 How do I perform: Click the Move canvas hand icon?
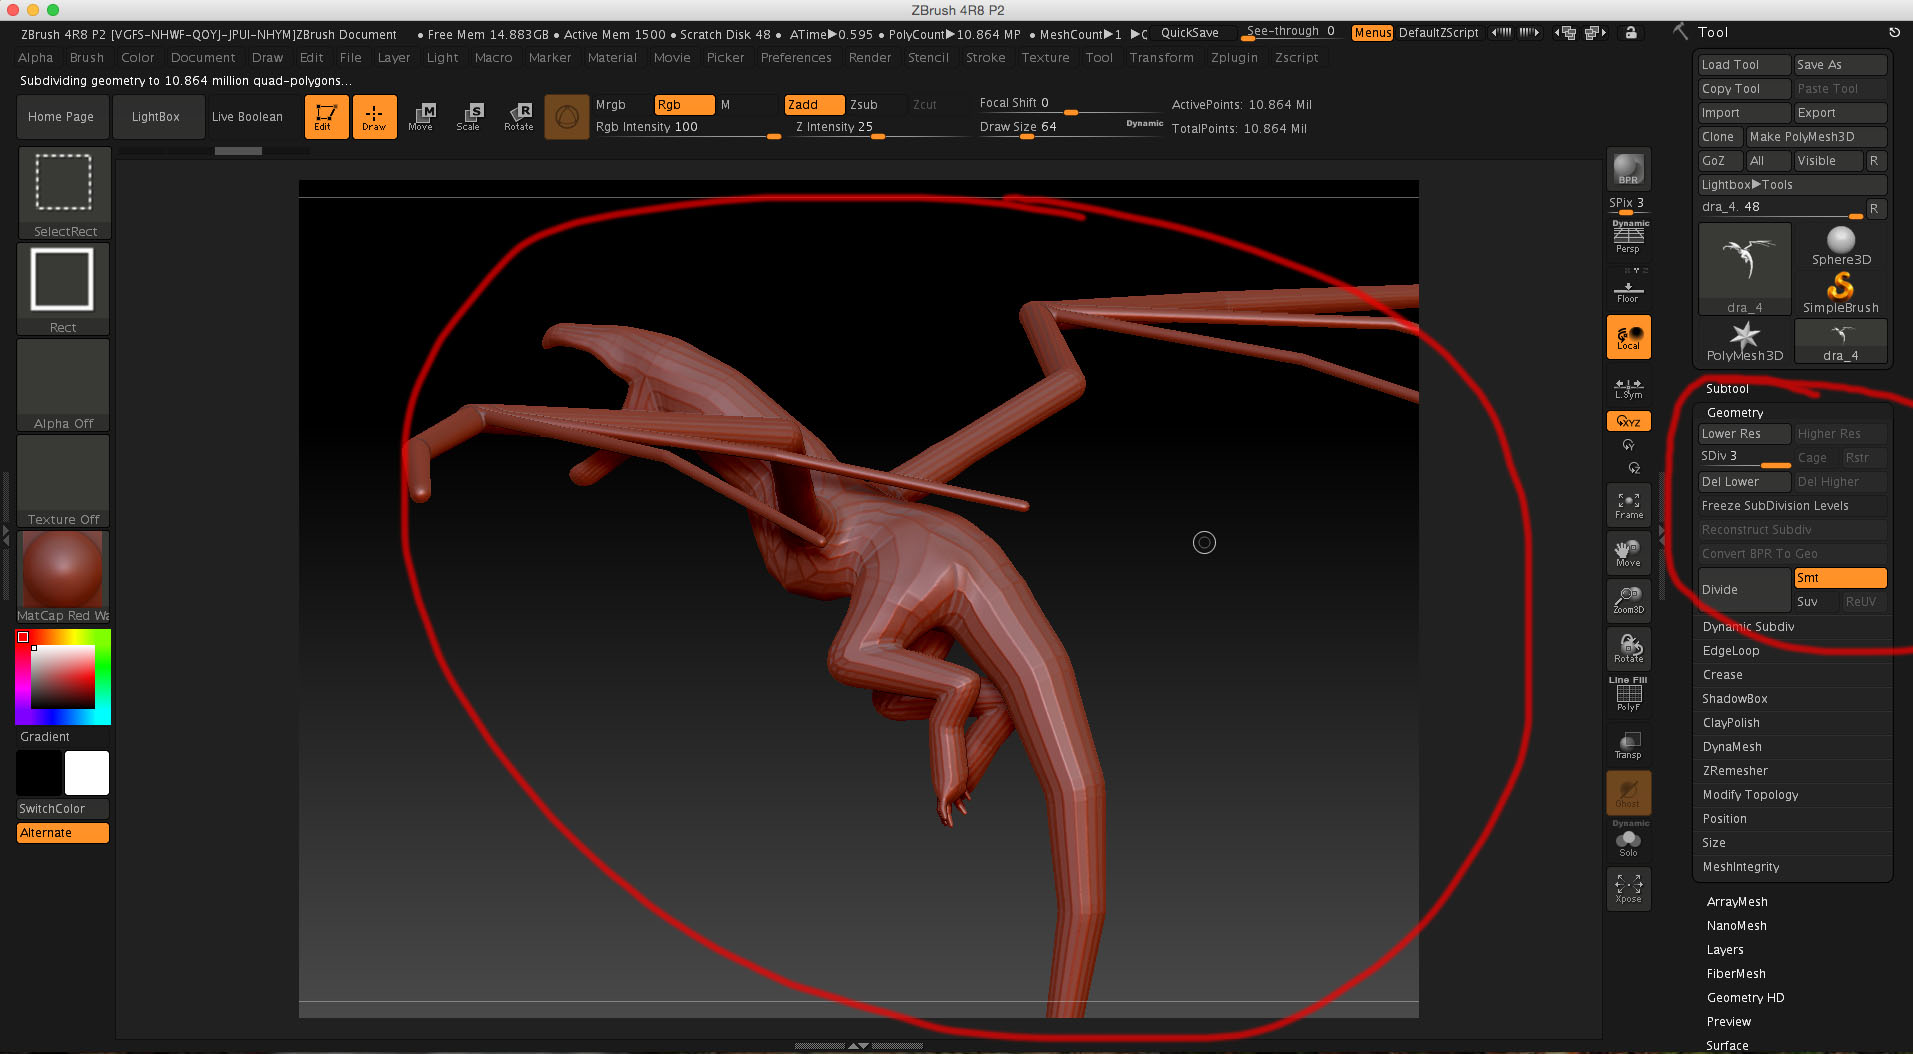(1628, 553)
